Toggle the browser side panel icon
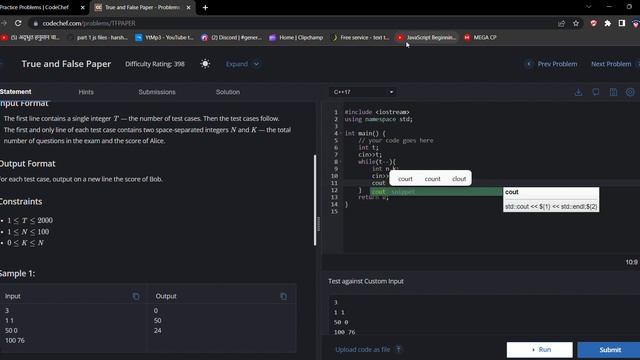The width and height of the screenshot is (640, 360). click(622, 23)
